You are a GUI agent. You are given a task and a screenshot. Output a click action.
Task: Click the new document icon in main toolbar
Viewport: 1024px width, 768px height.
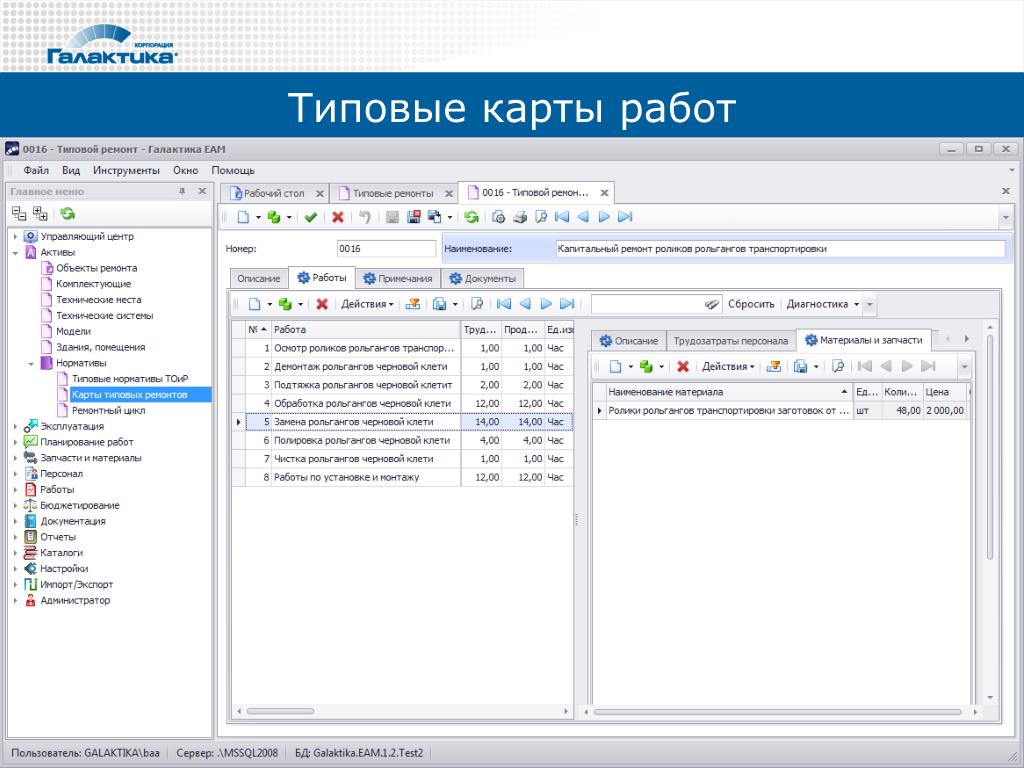(x=244, y=217)
